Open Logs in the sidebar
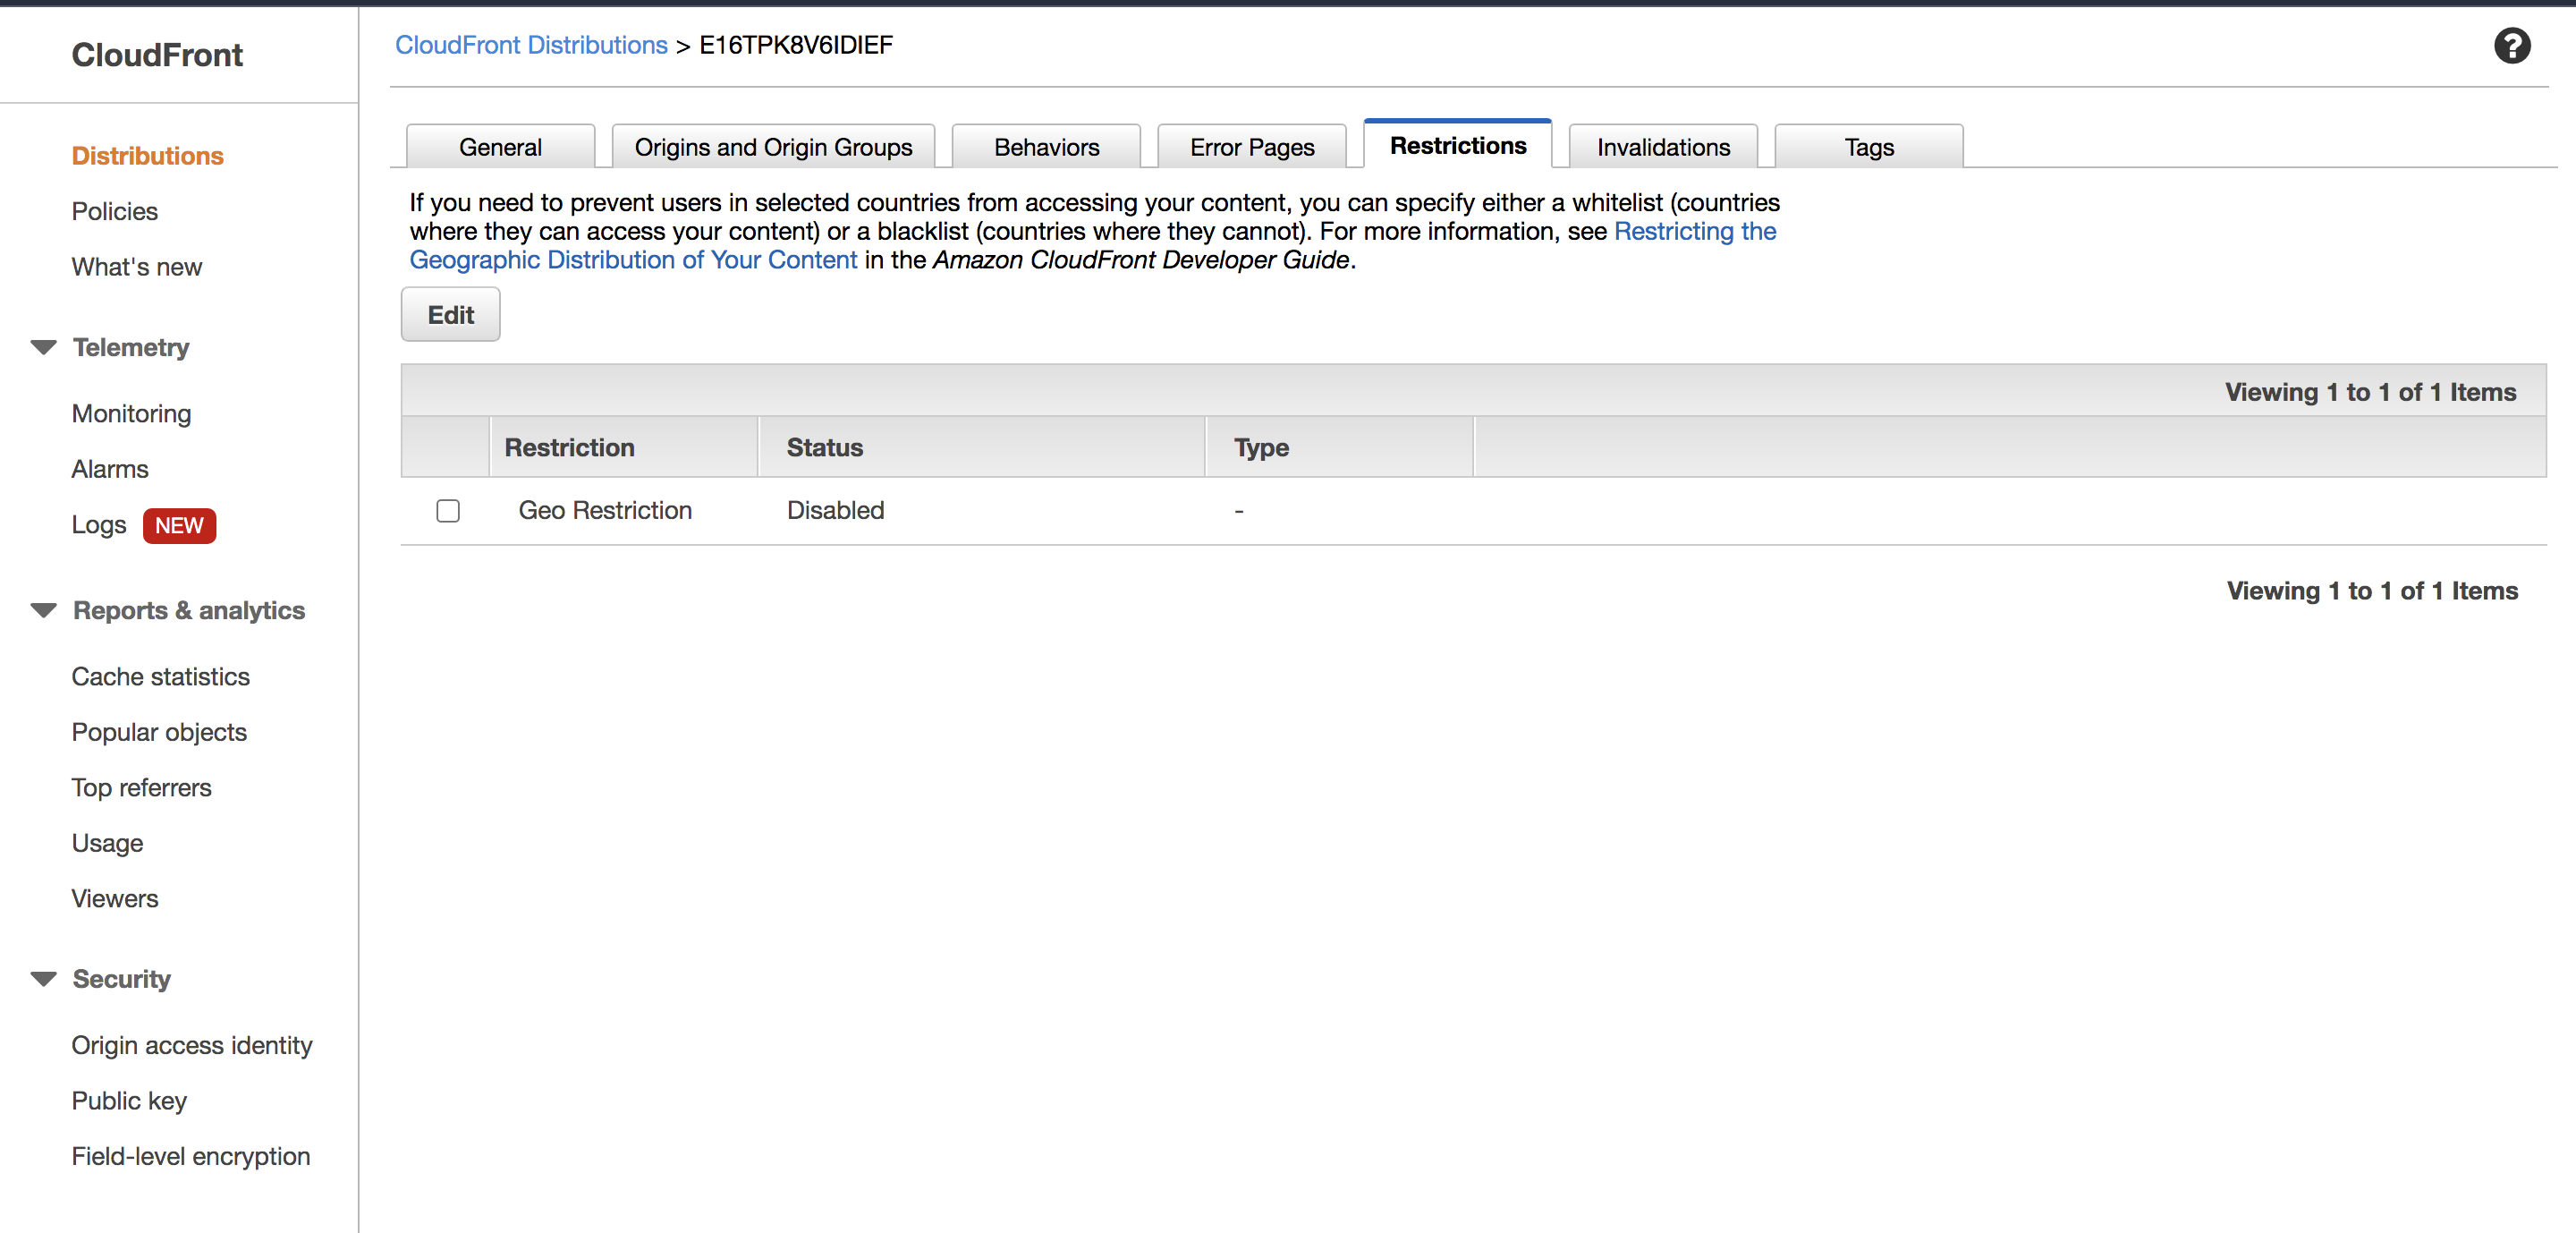Screen dimensions: 2576x1233 click(x=99, y=525)
